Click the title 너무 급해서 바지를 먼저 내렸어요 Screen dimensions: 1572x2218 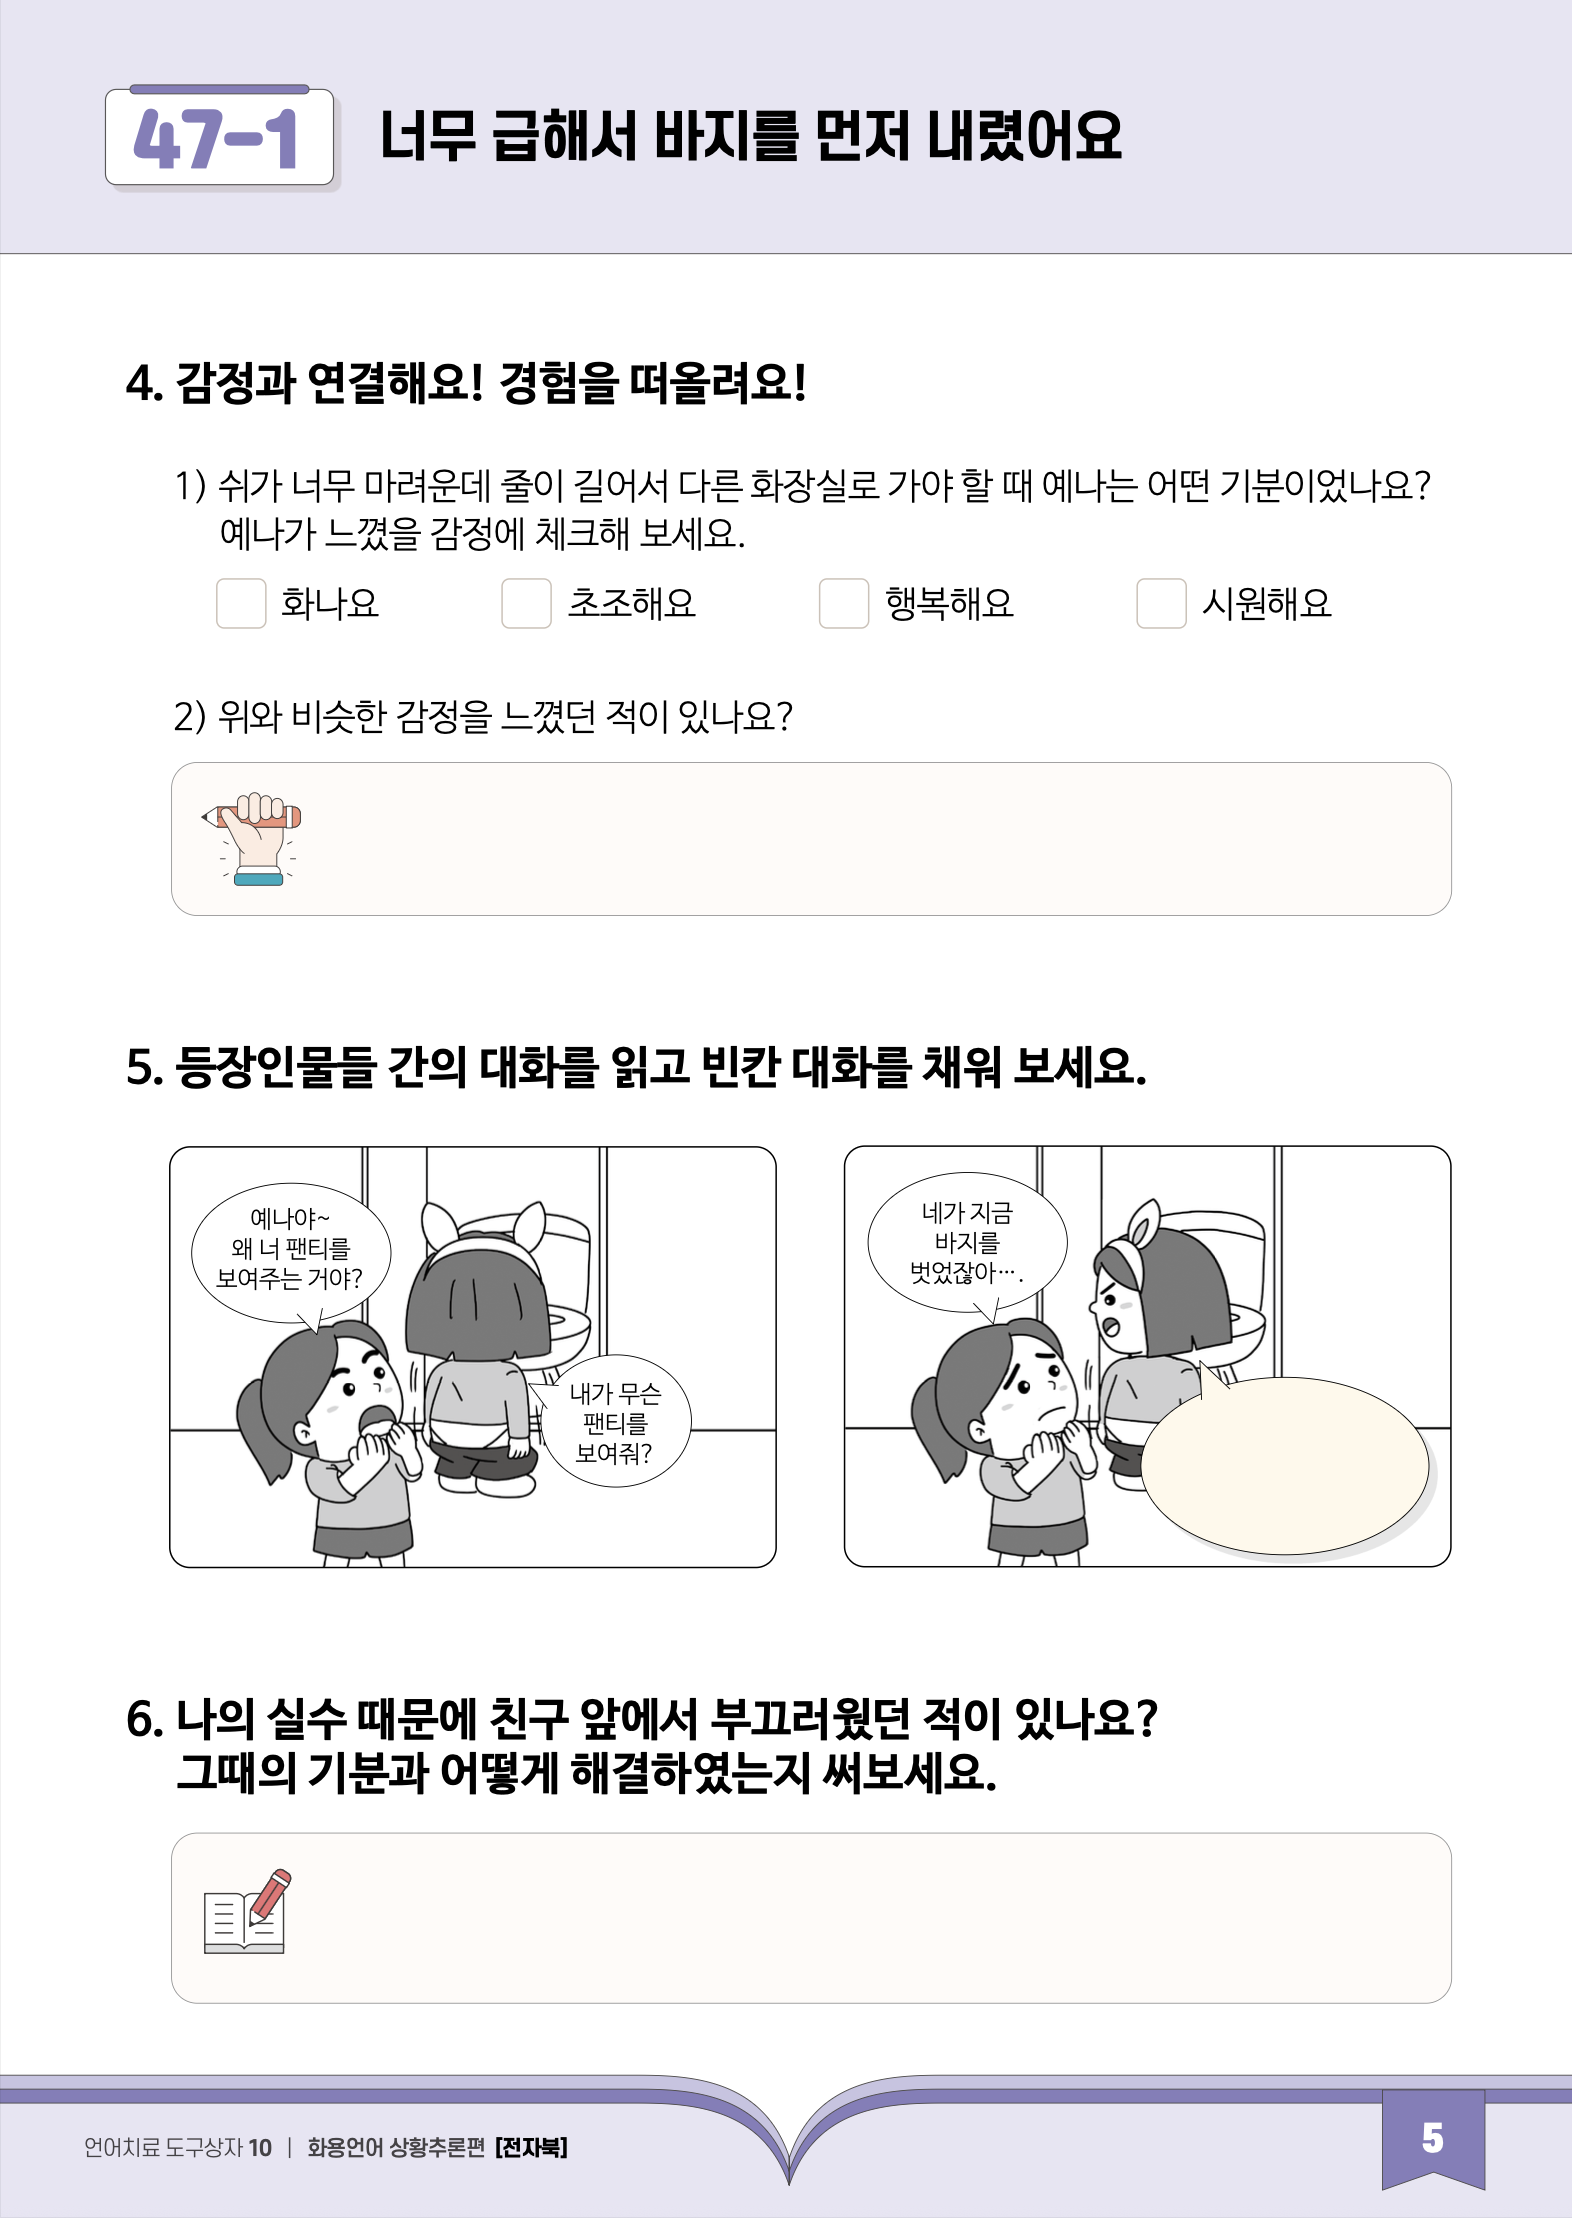[751, 137]
